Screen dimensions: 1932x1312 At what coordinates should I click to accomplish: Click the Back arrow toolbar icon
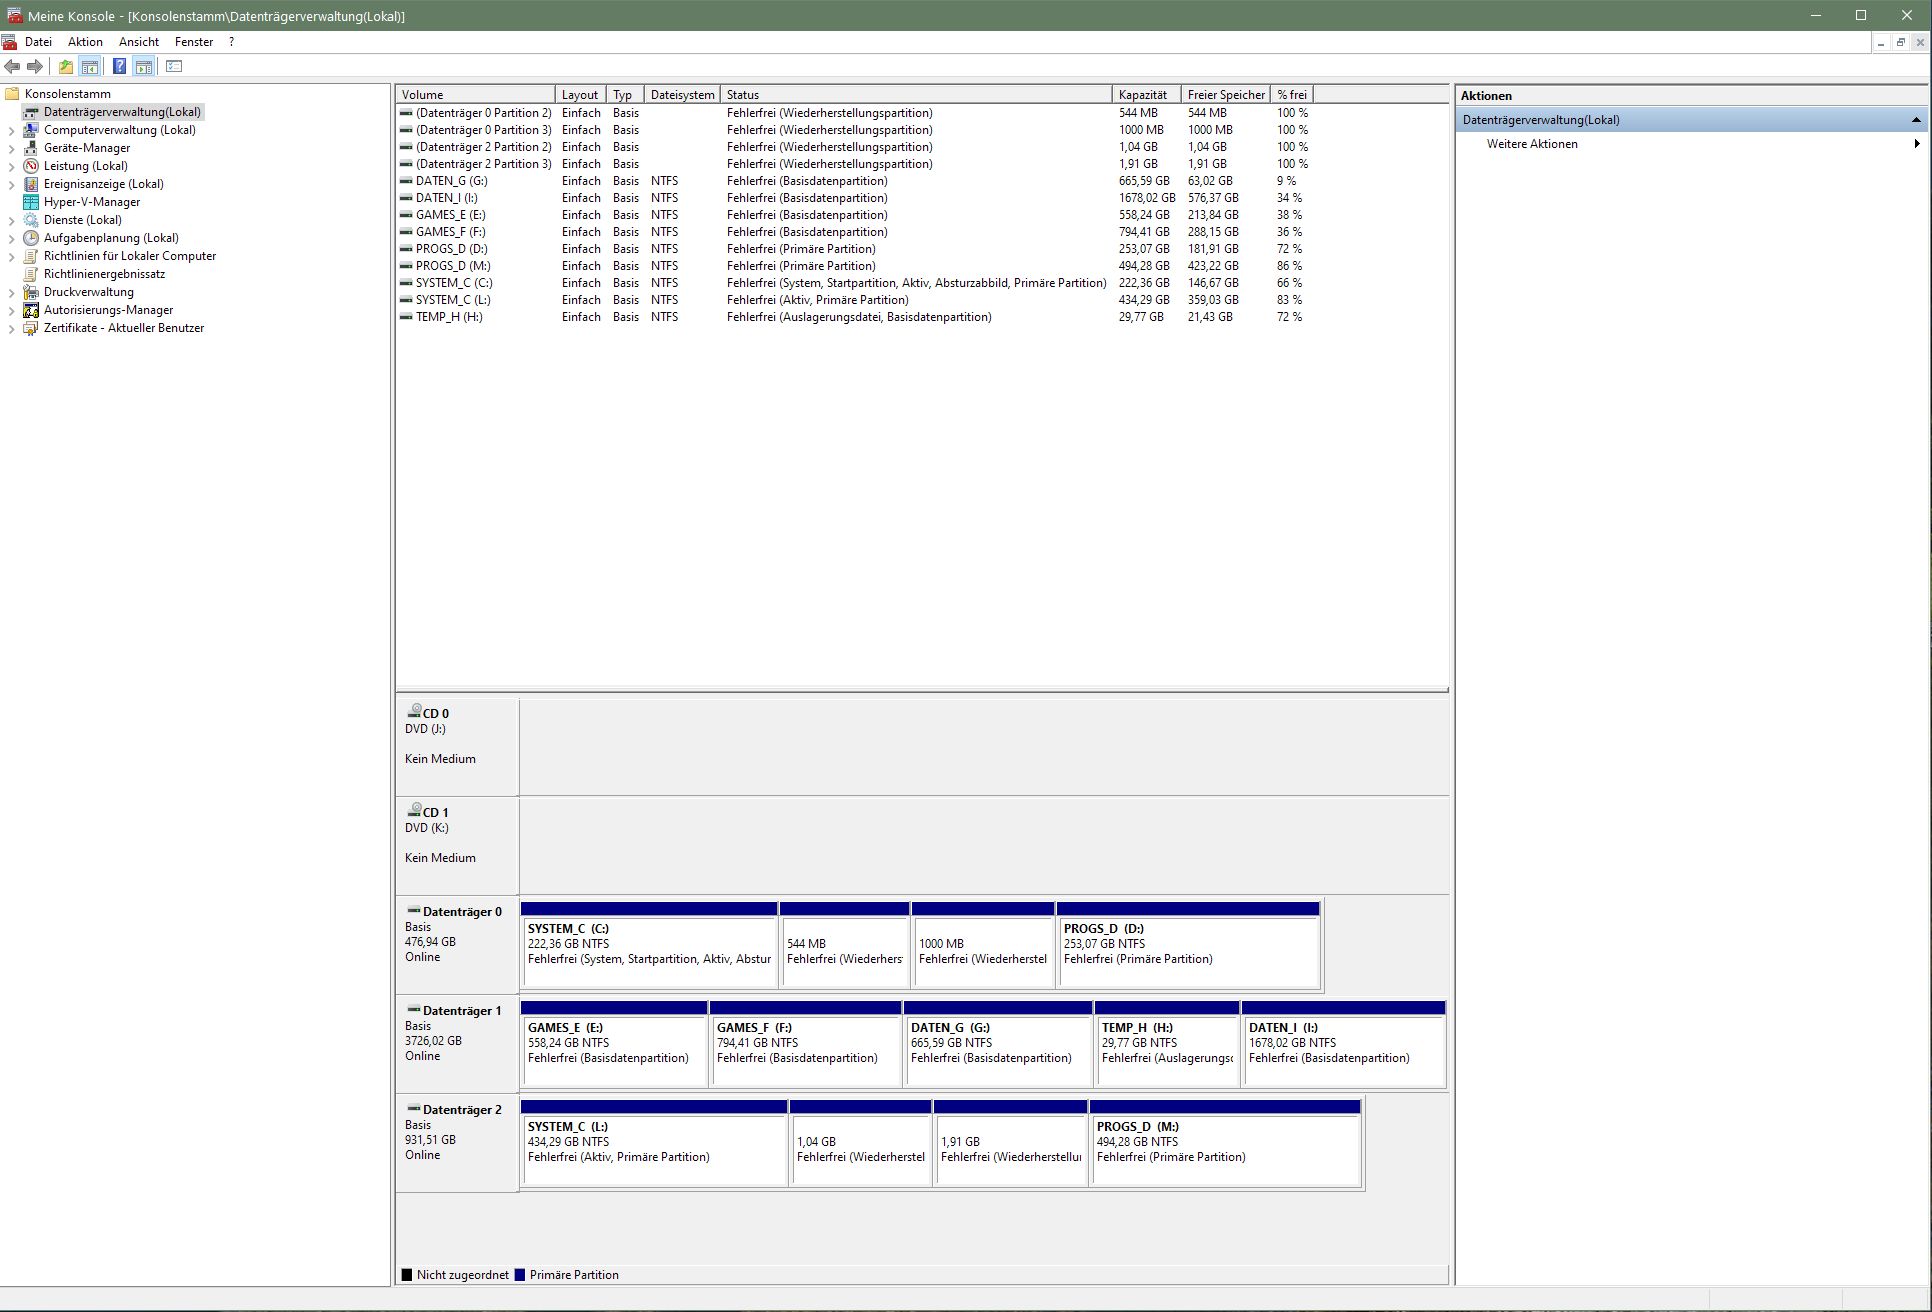pos(12,67)
